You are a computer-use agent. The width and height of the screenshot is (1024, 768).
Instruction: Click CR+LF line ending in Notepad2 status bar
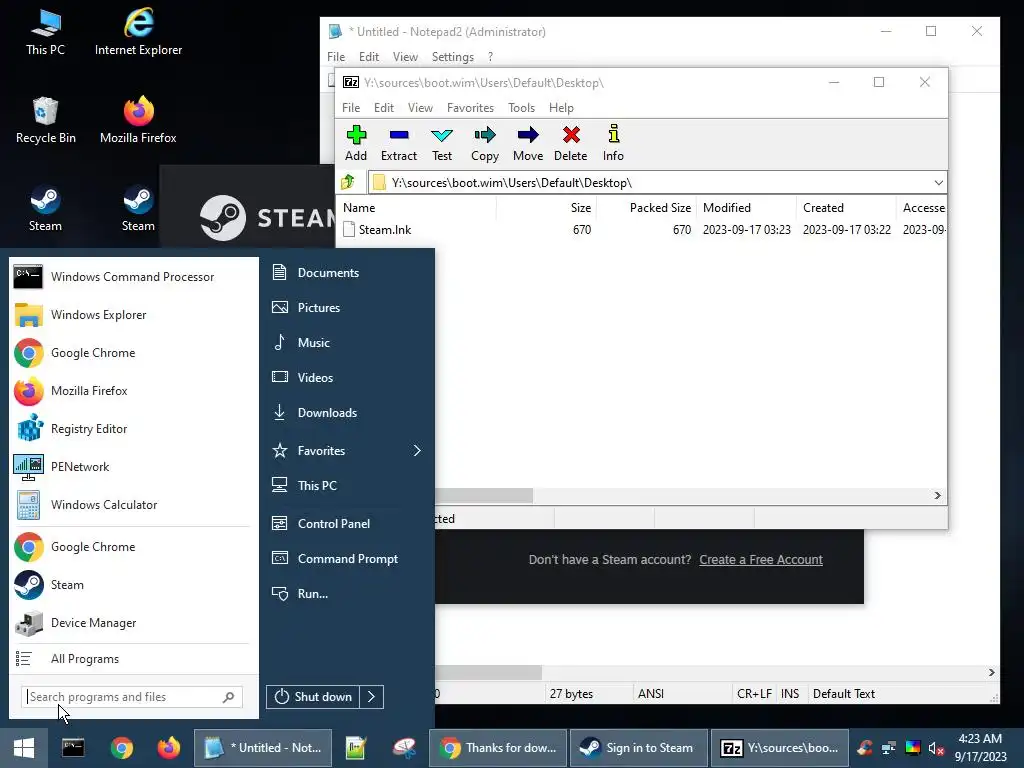tap(754, 694)
